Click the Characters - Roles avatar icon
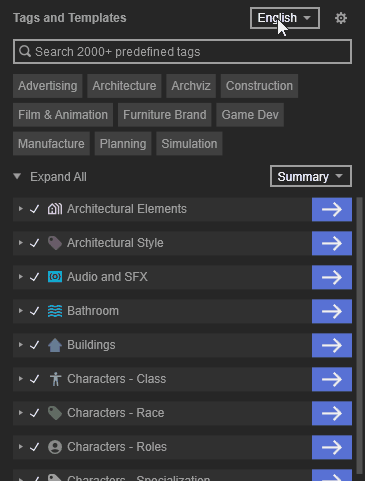The image size is (365, 481). coord(55,447)
